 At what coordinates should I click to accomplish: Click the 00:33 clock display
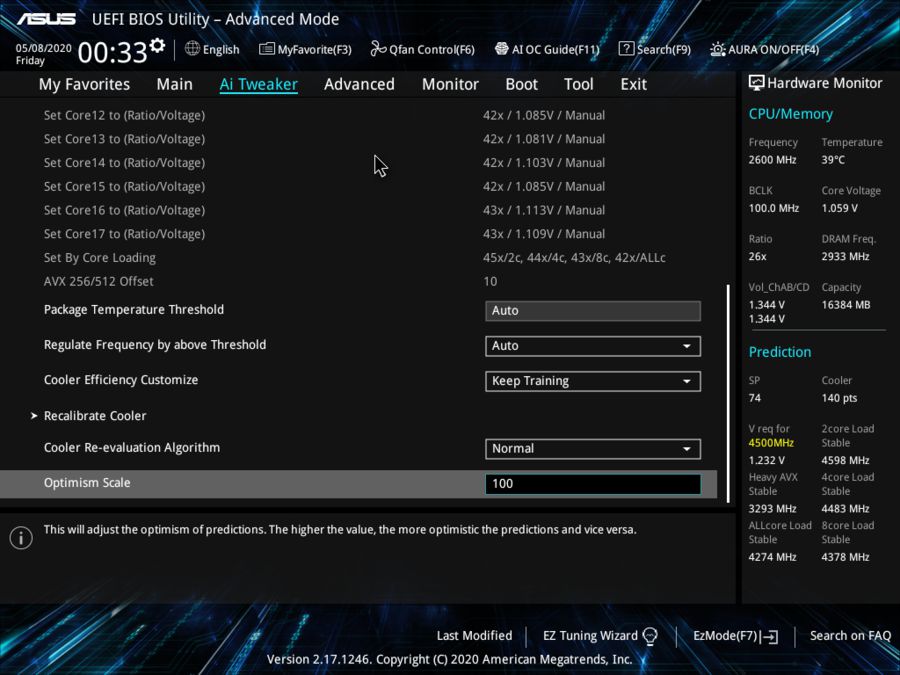click(x=112, y=53)
